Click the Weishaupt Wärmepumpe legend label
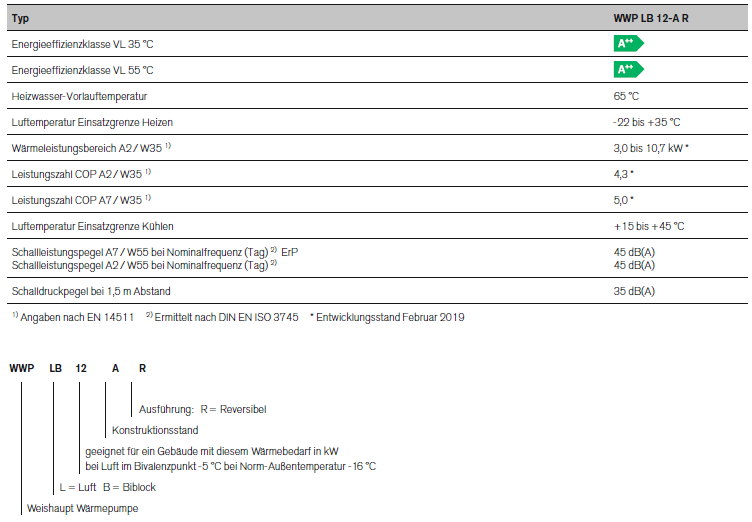Viewport: 752px width, 522px height. click(x=82, y=508)
